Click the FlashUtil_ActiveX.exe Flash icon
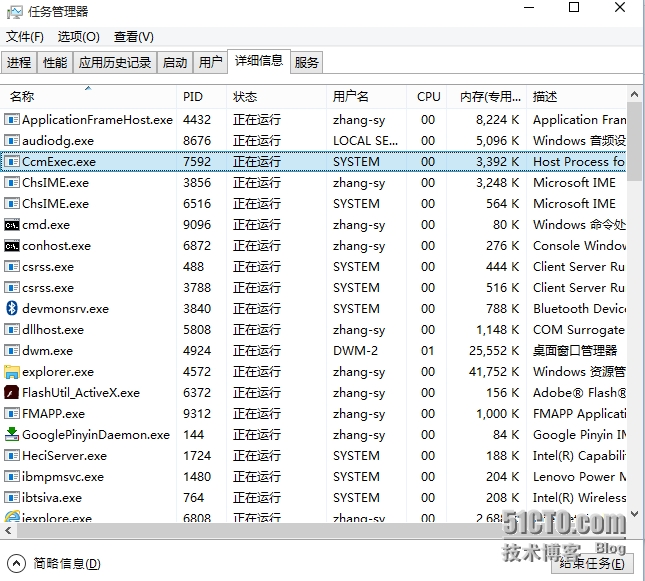 pyautogui.click(x=12, y=393)
